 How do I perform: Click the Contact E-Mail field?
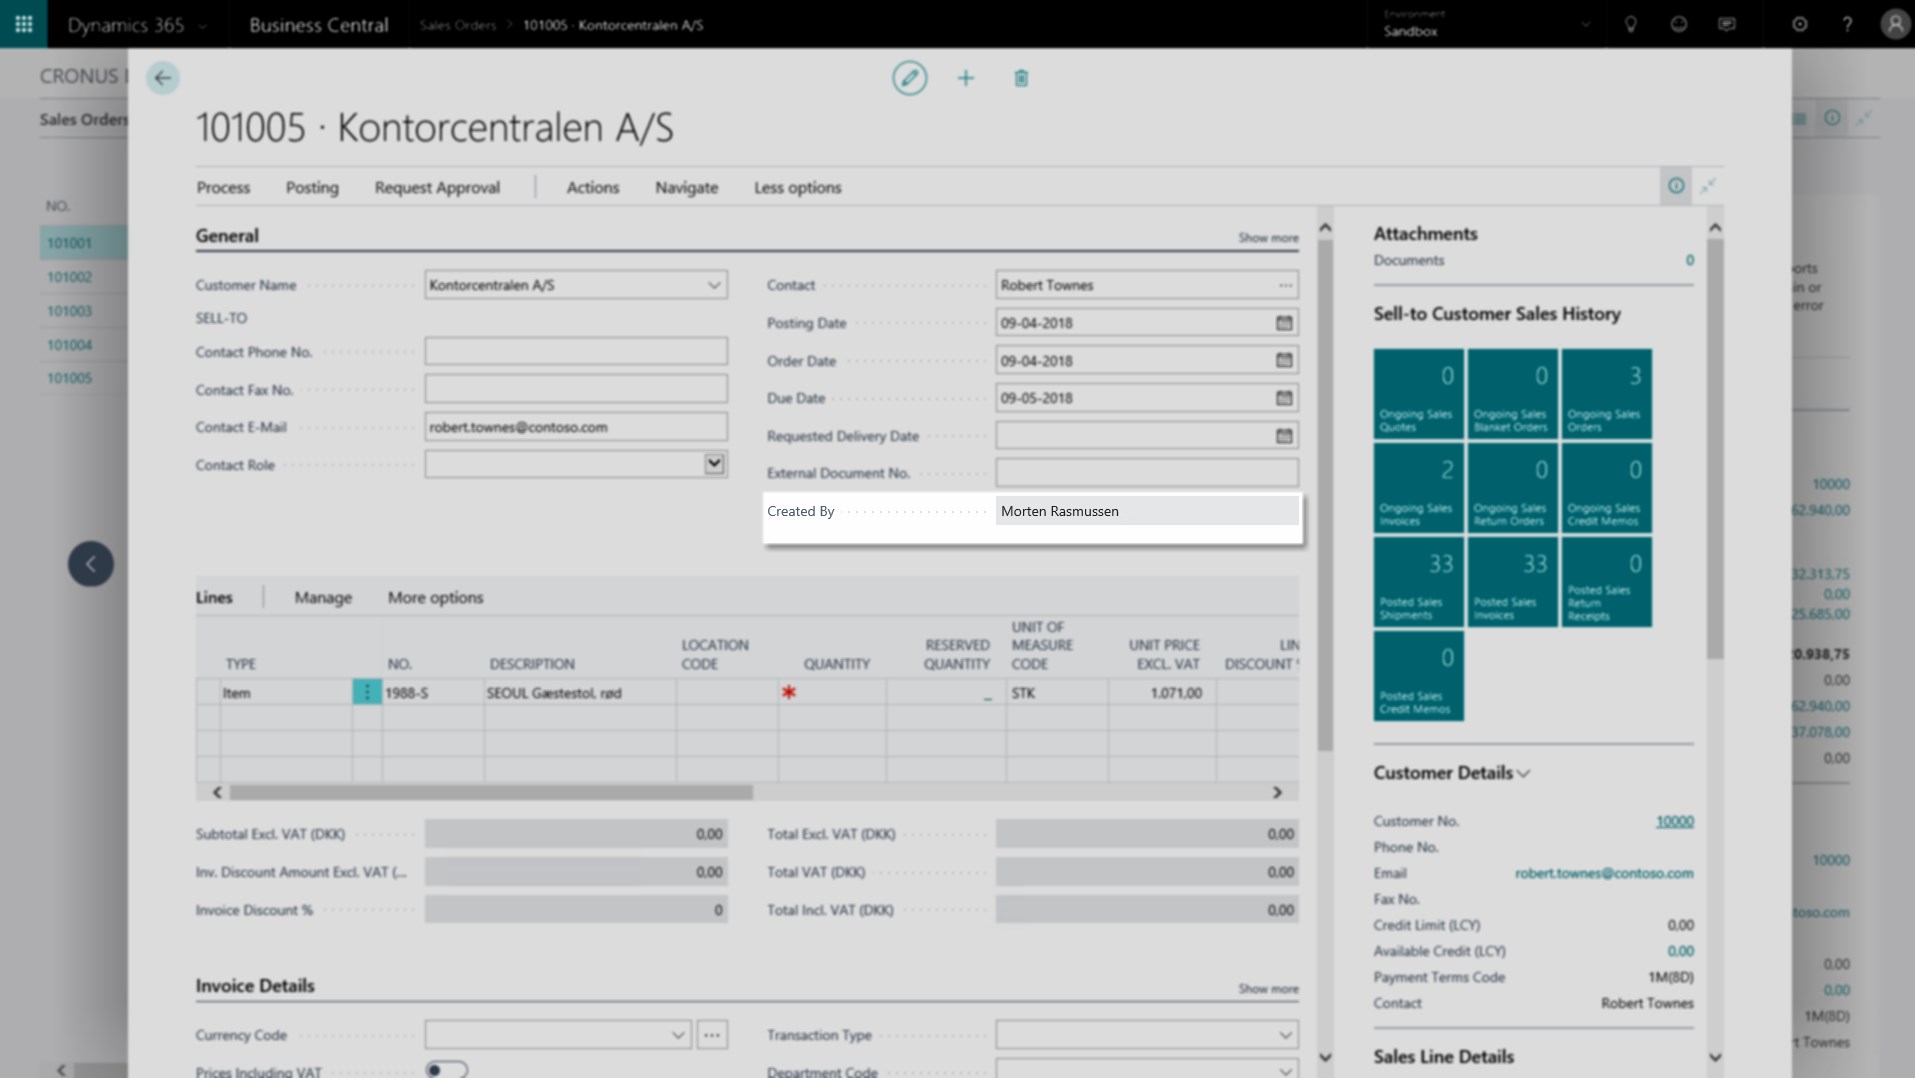576,427
